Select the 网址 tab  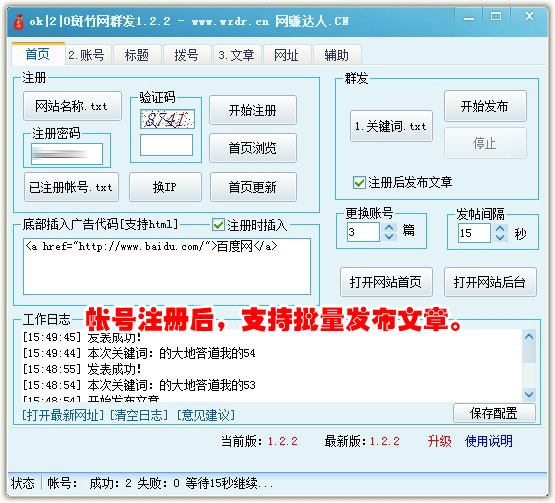(x=286, y=55)
